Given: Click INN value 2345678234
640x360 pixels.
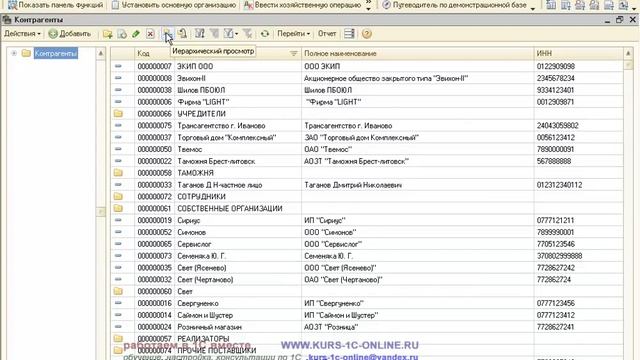Looking at the screenshot, I should pyautogui.click(x=556, y=78).
